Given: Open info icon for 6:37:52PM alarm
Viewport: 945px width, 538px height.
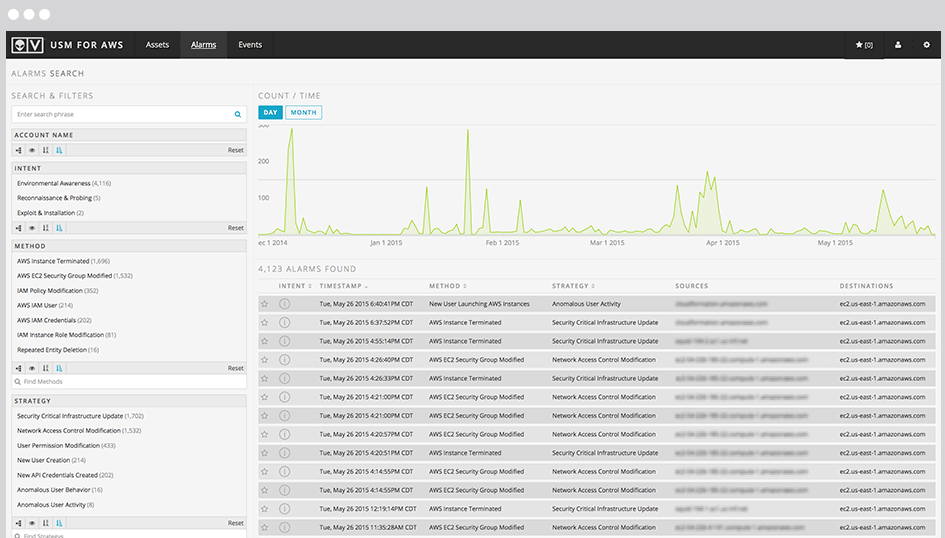Looking at the screenshot, I should click(x=284, y=323).
